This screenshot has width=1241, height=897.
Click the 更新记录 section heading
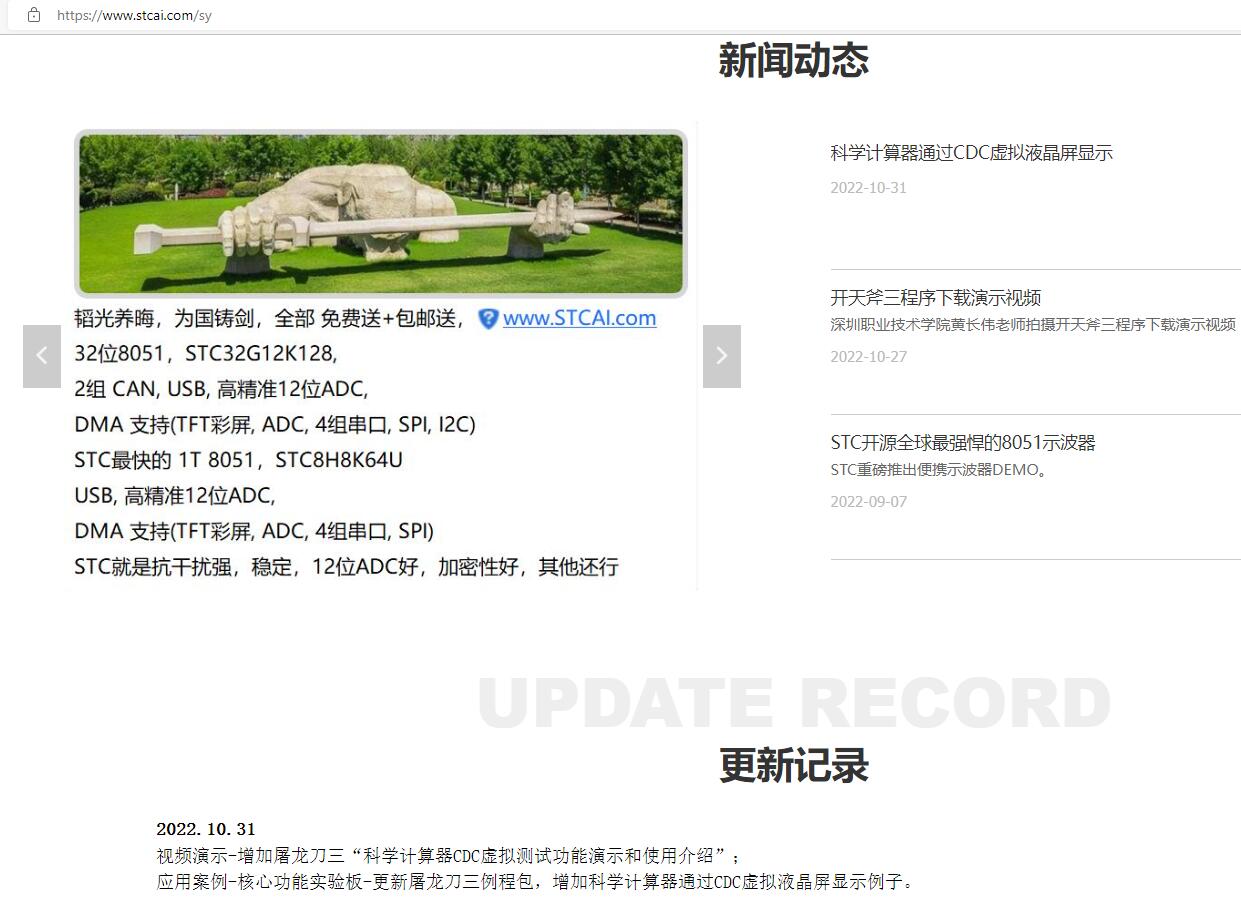click(793, 766)
